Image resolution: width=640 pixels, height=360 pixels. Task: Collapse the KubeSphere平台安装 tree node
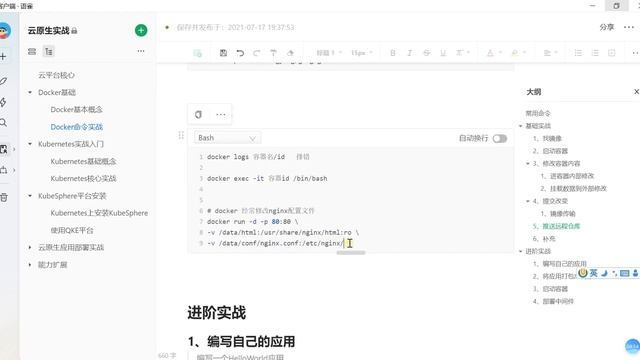tap(30, 196)
